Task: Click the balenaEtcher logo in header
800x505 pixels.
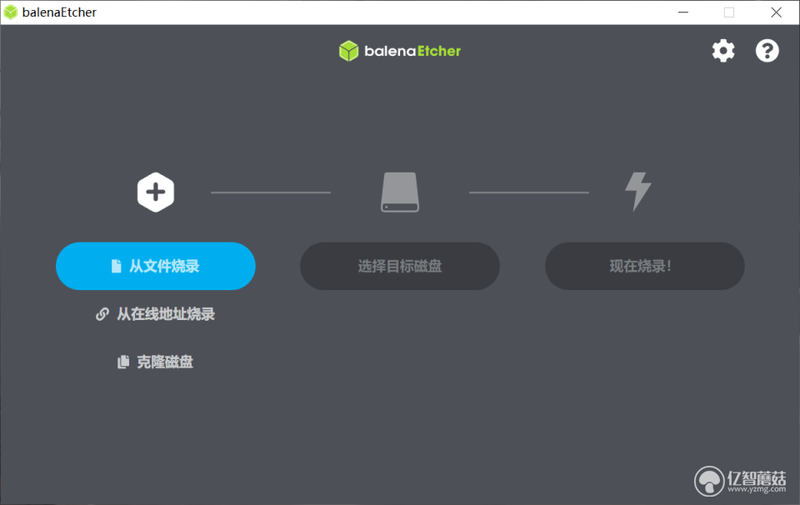Action: 400,51
